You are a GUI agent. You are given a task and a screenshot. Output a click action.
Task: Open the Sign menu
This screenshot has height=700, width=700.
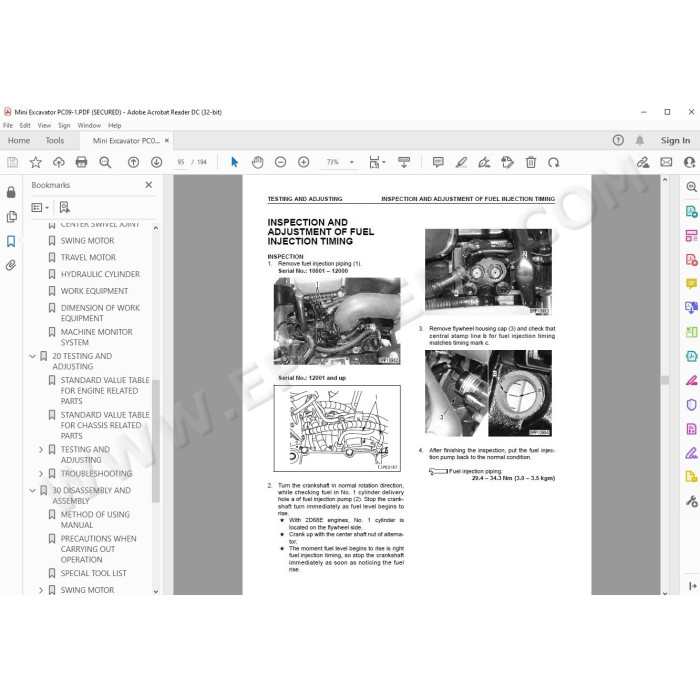point(64,125)
